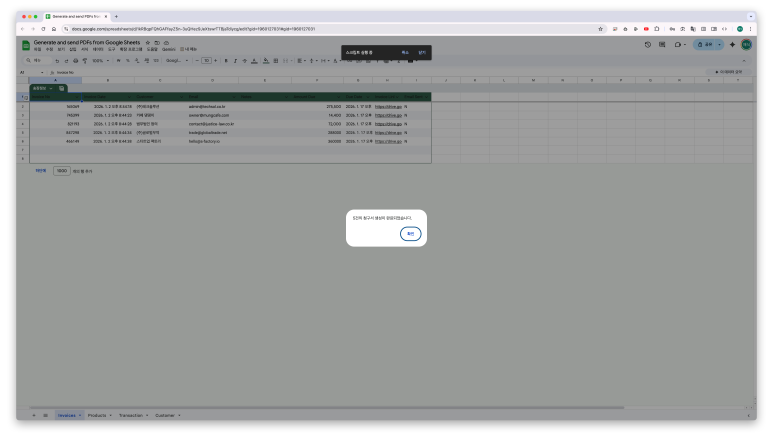Open the version history clock icon
Image resolution: width=773 pixels, height=442 pixels.
coord(647,45)
